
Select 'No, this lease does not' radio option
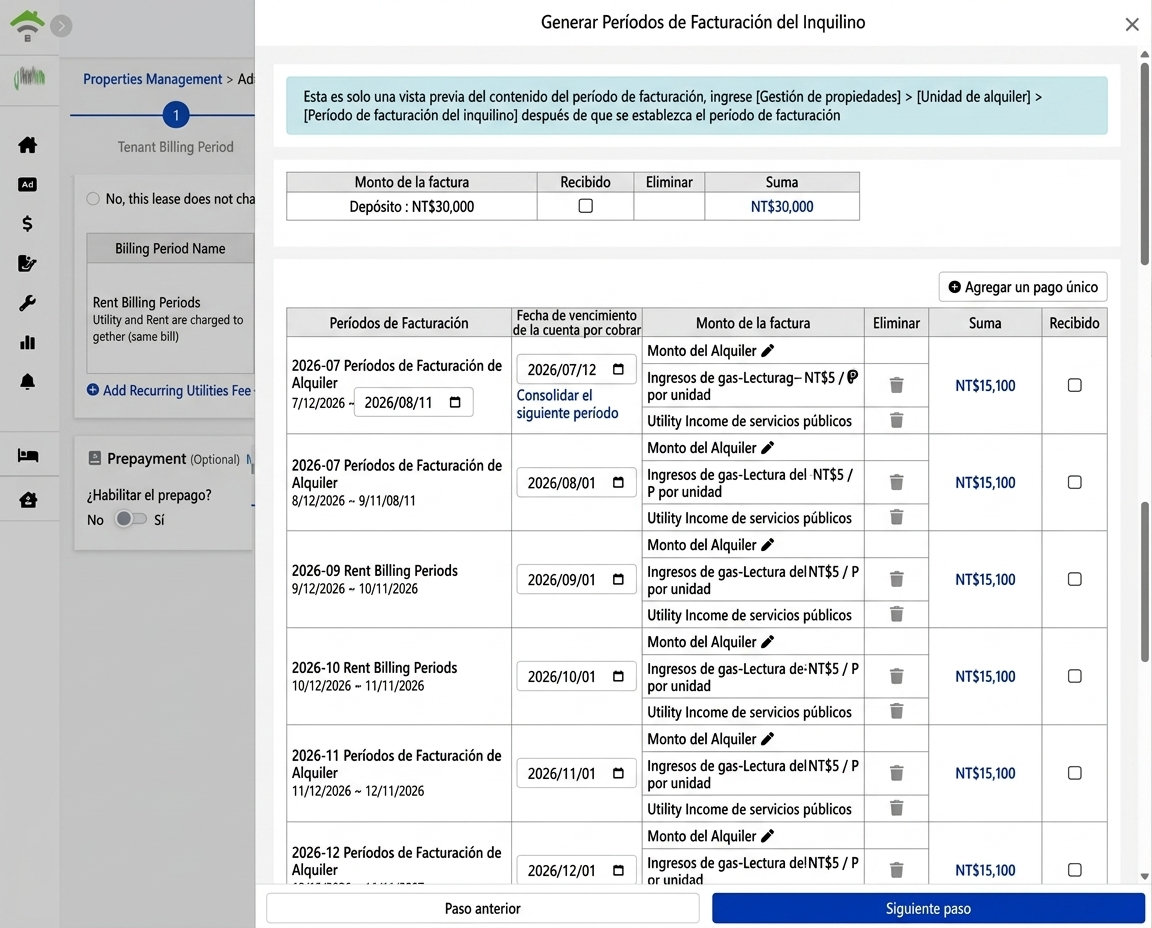coord(93,198)
